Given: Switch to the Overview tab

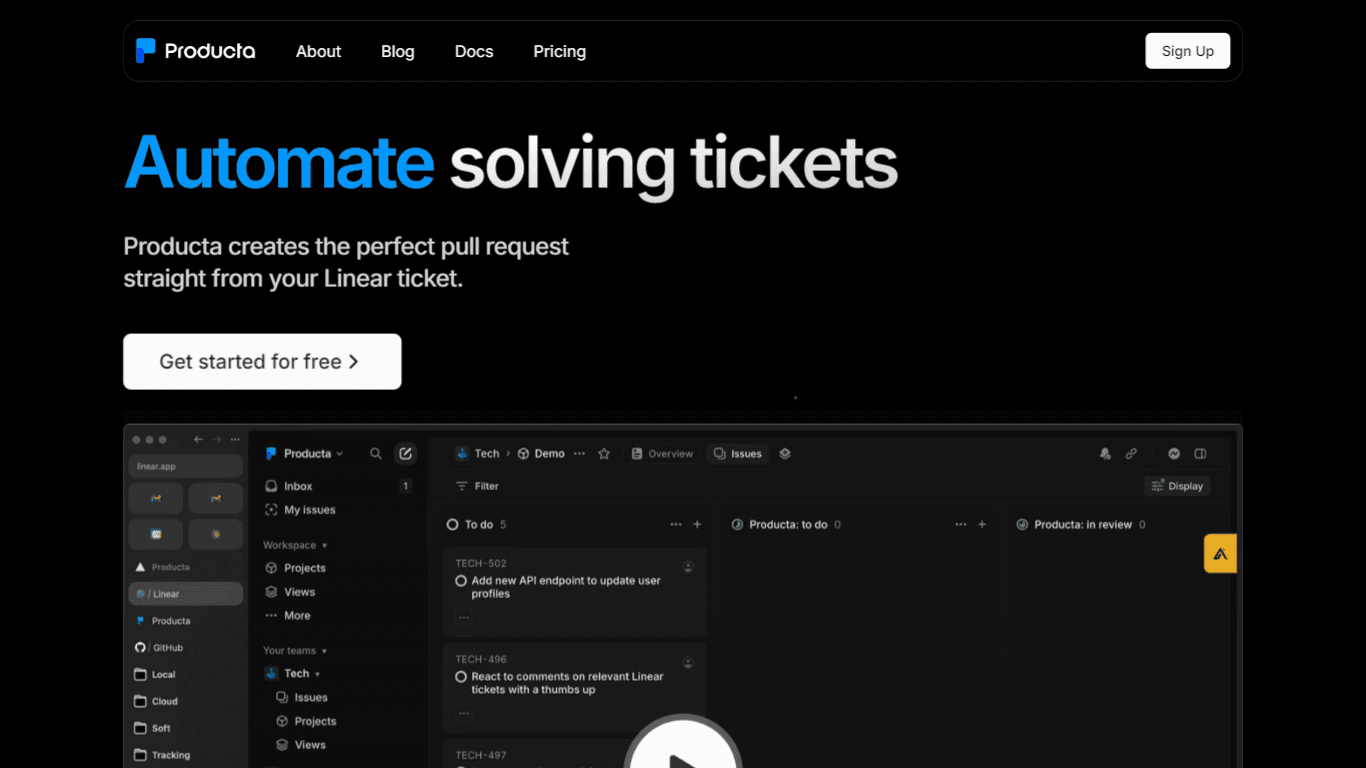Looking at the screenshot, I should click(x=663, y=454).
